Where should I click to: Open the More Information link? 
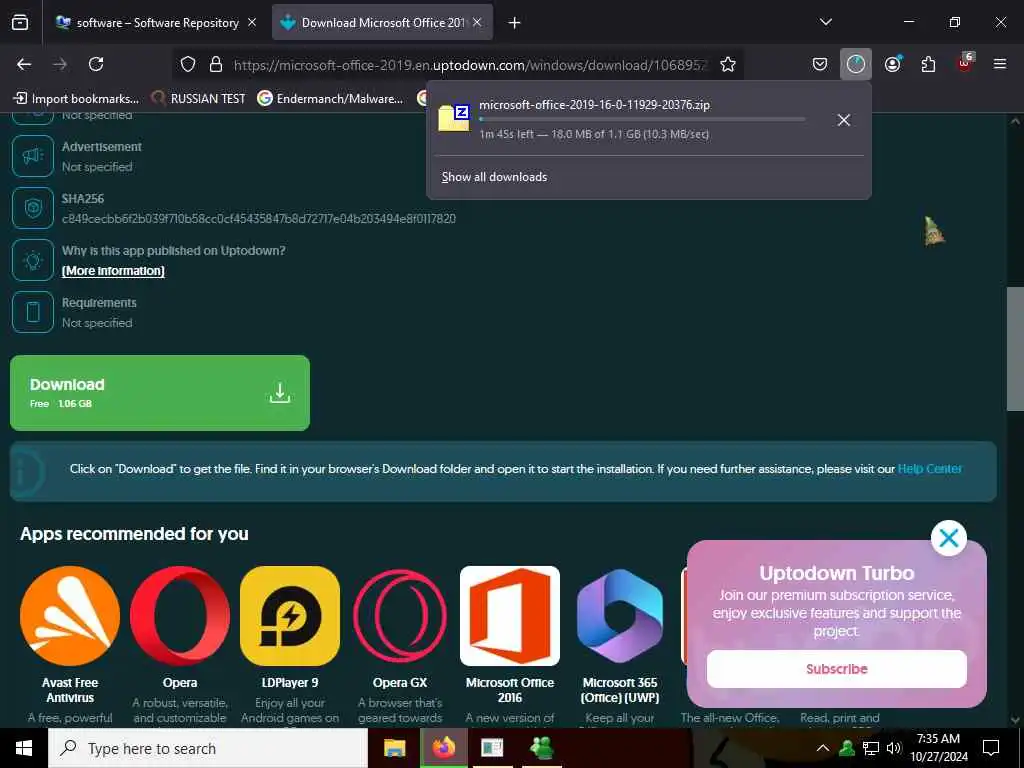pyautogui.click(x=113, y=271)
